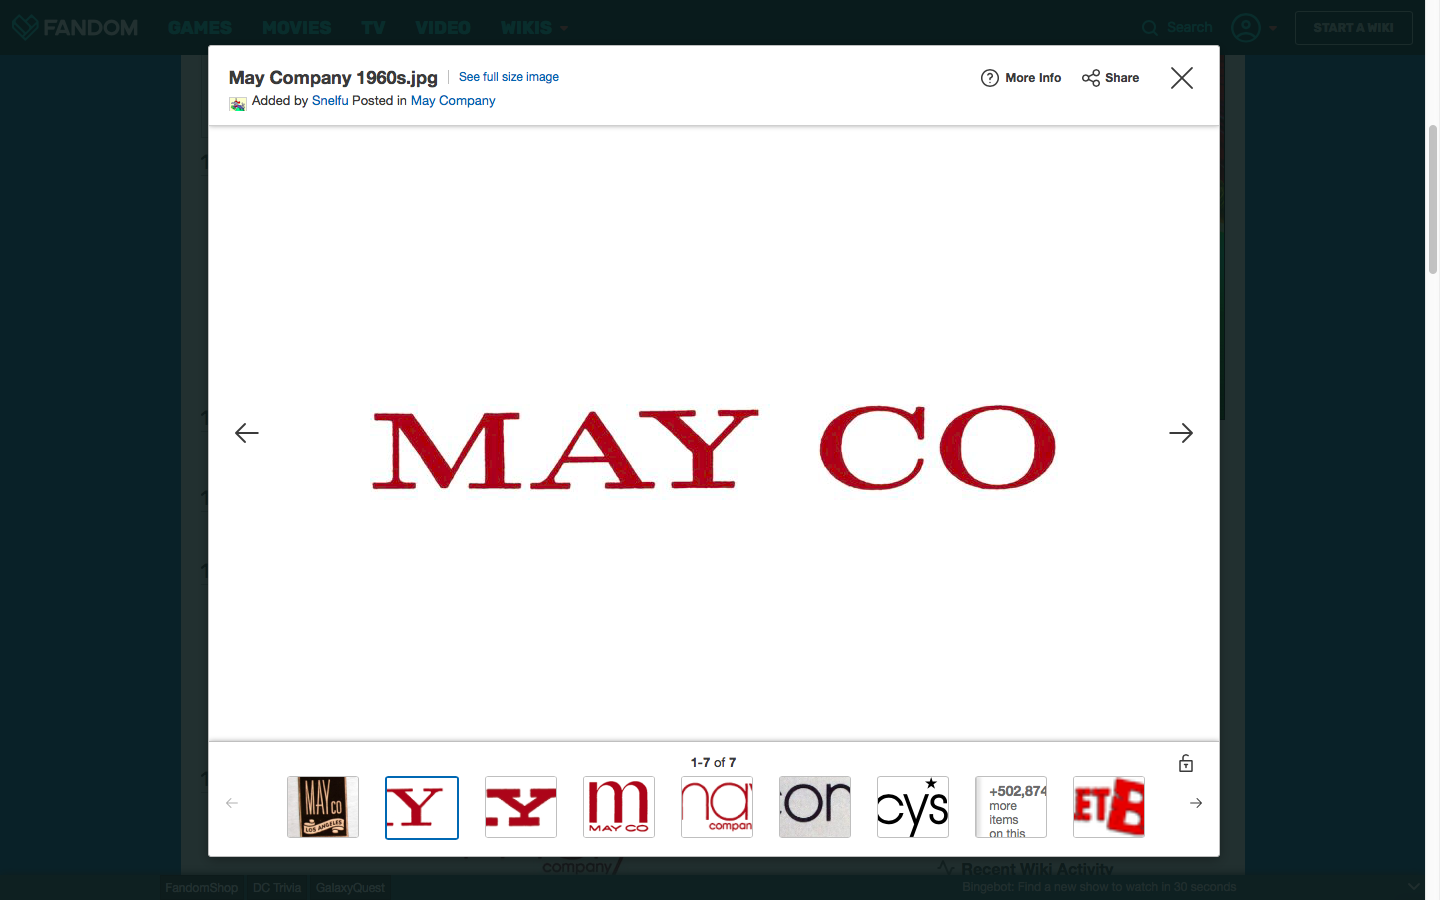Viewport: 1440px width, 900px height.
Task: Open See full size image link
Action: [x=508, y=77]
